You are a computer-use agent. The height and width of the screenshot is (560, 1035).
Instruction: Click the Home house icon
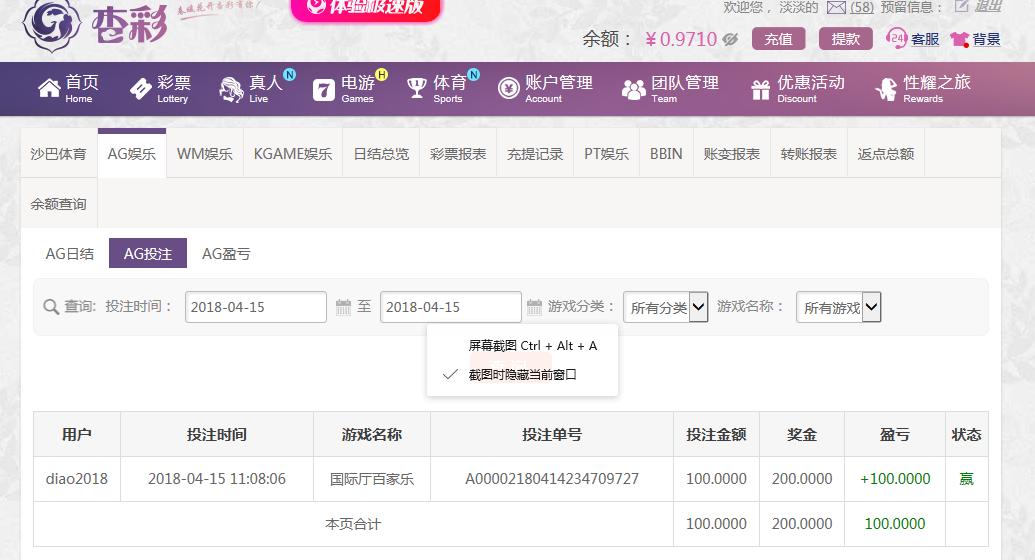pyautogui.click(x=50, y=88)
